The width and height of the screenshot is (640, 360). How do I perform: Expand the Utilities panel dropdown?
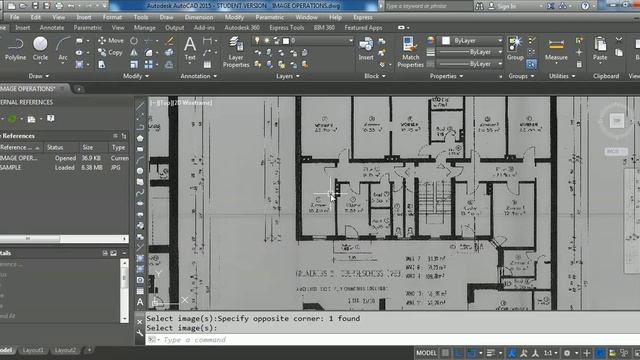click(x=562, y=76)
